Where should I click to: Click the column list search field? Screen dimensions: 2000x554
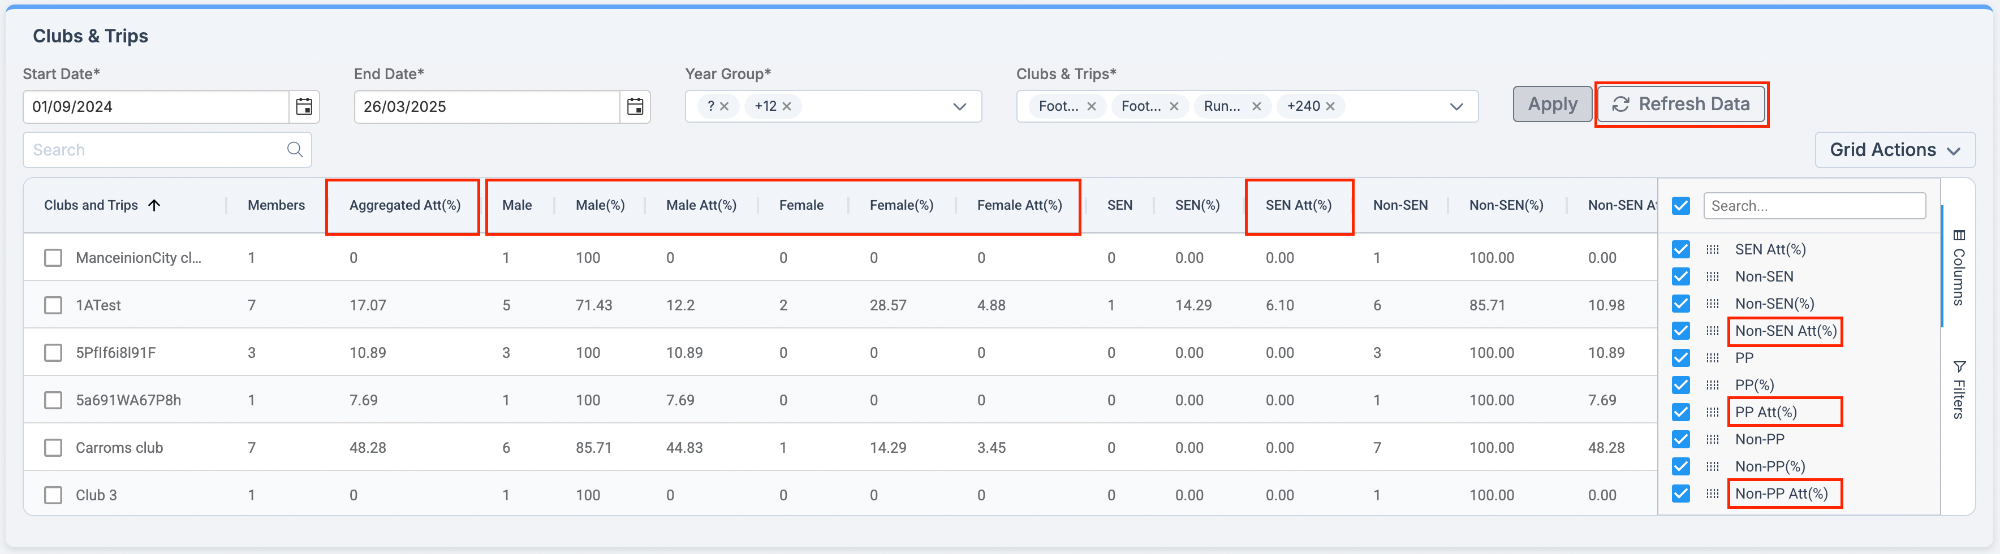click(1814, 206)
